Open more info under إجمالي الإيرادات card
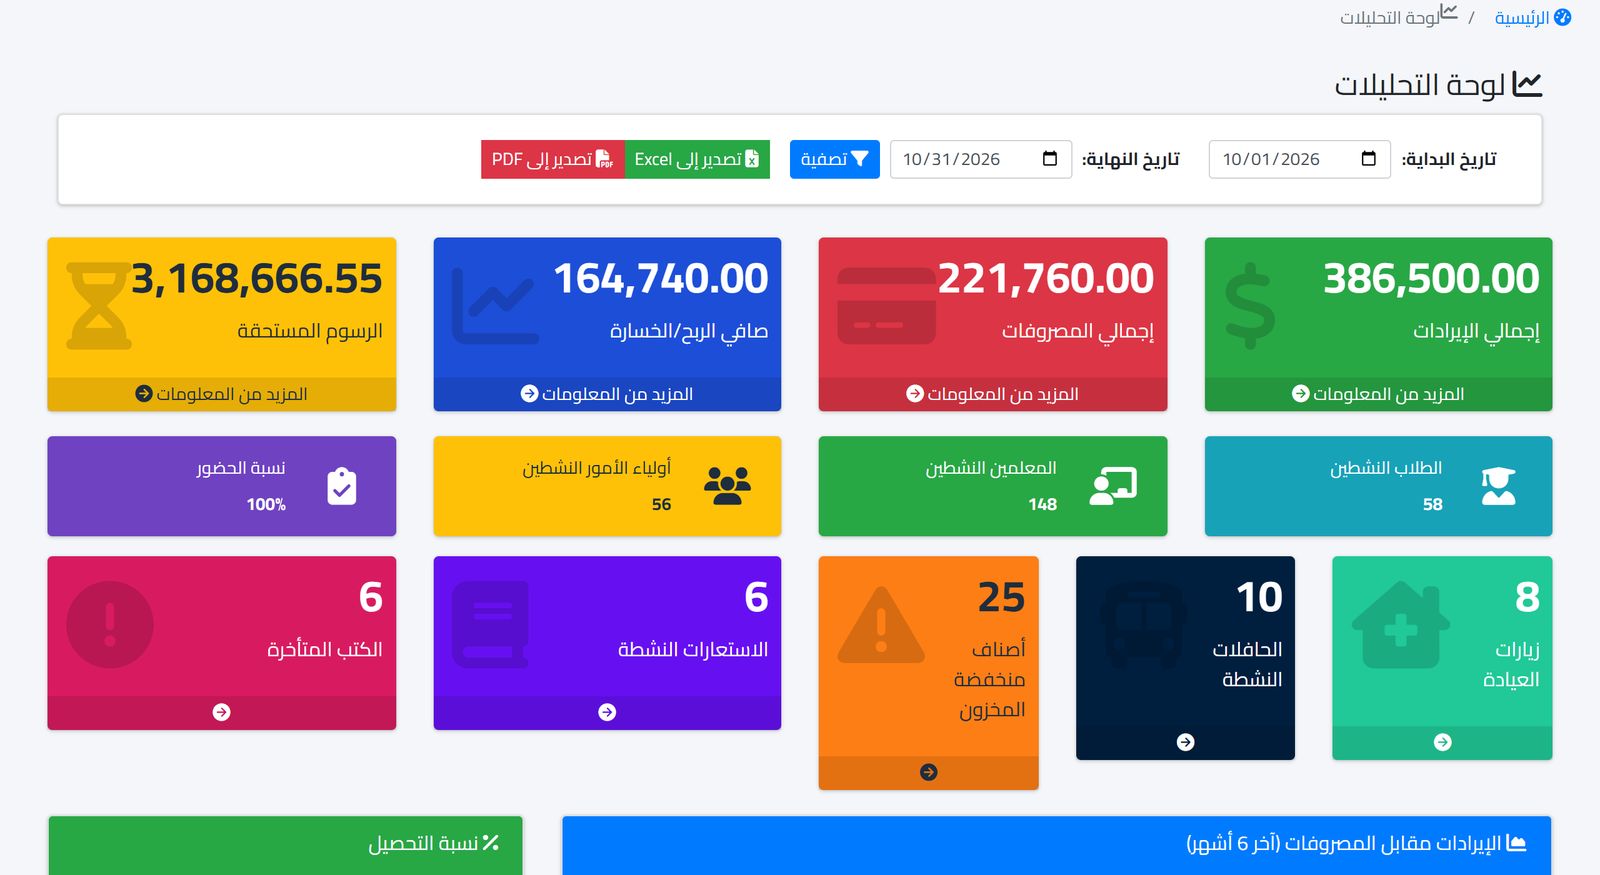 (x=1378, y=394)
